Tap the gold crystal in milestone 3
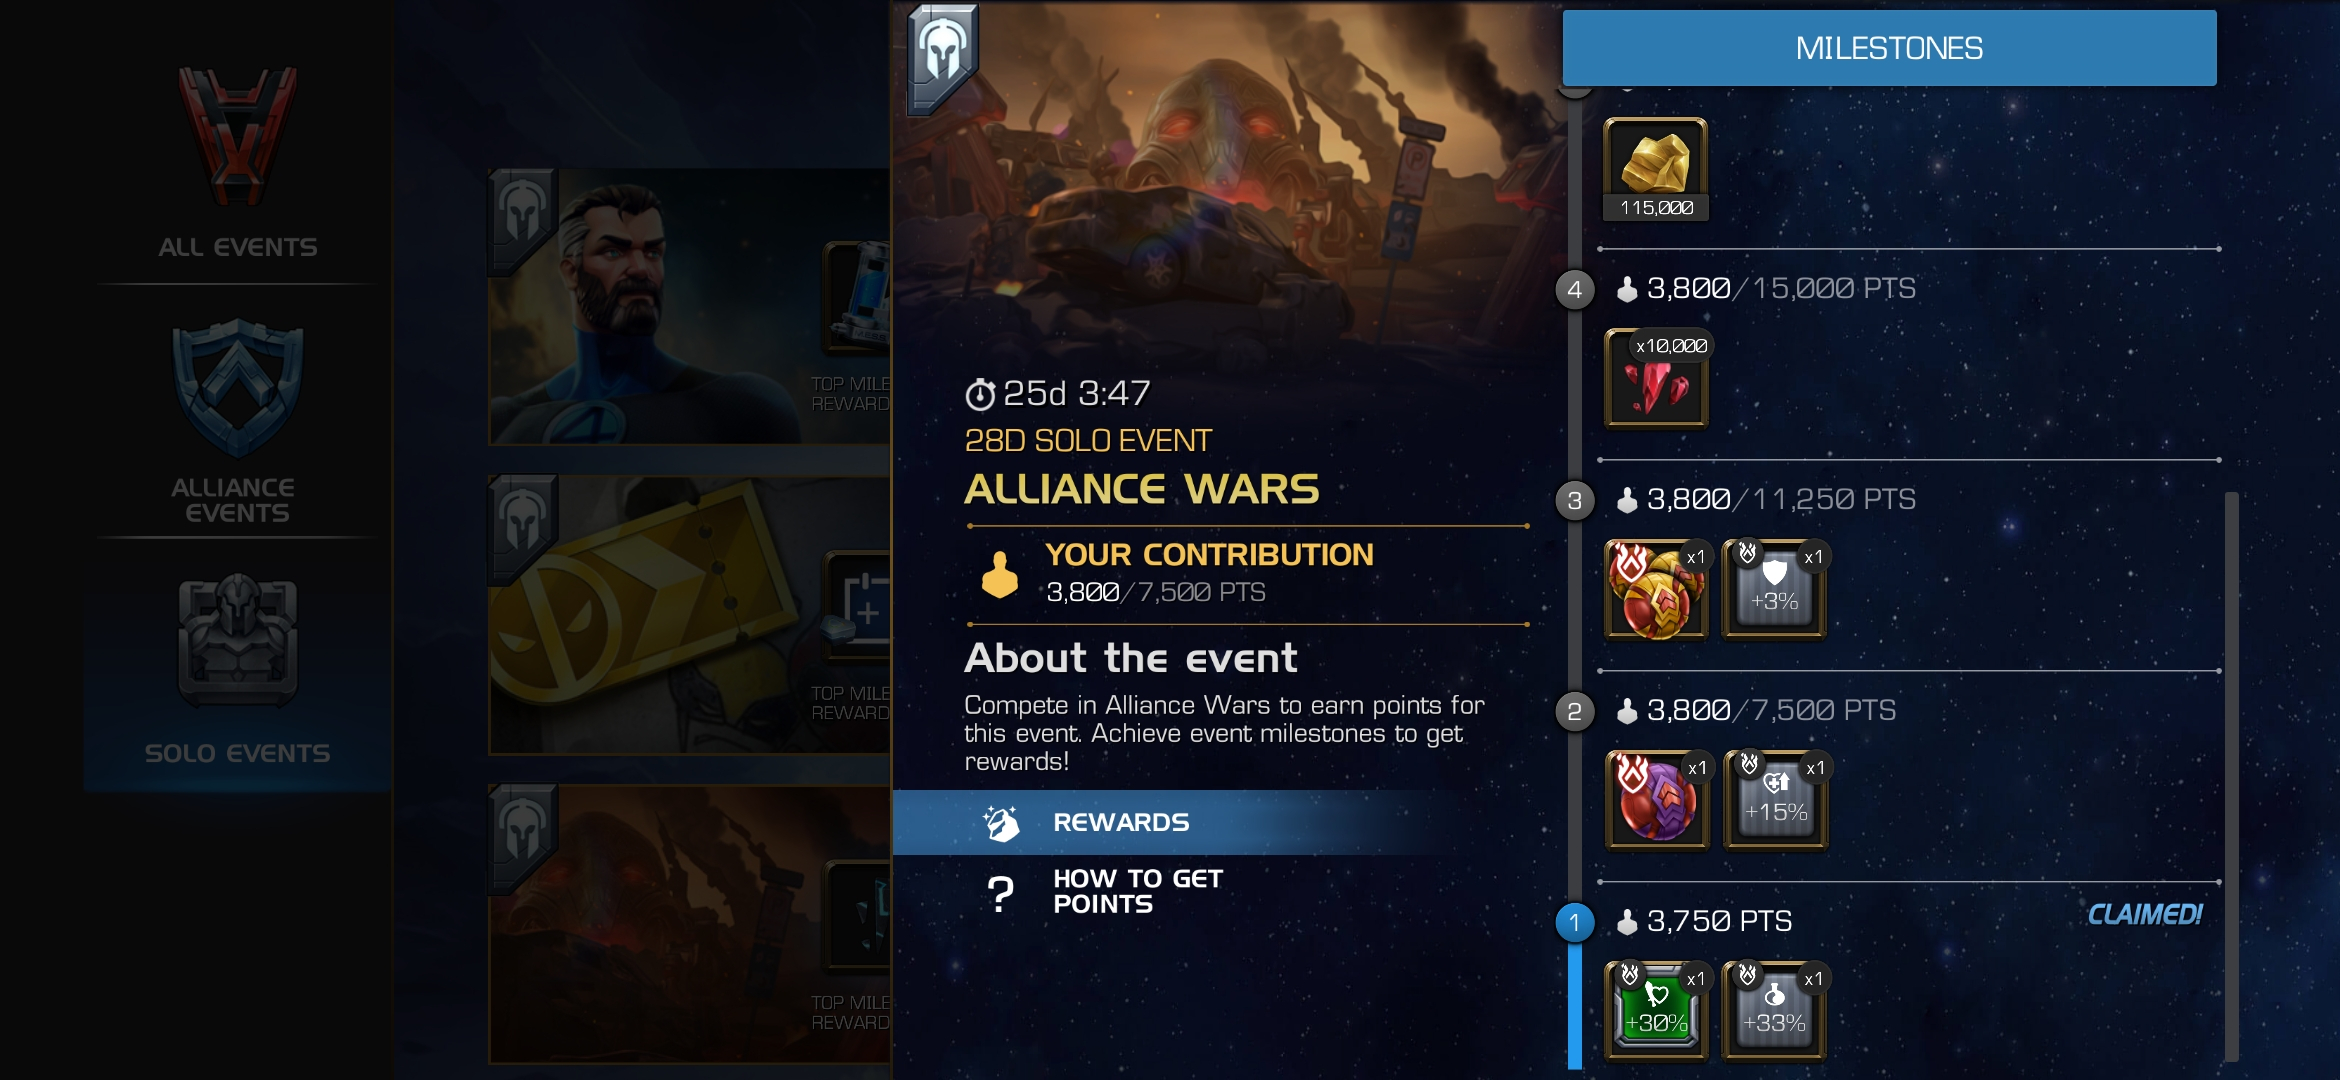Screen dimensions: 2340x1080 pyautogui.click(x=1657, y=589)
